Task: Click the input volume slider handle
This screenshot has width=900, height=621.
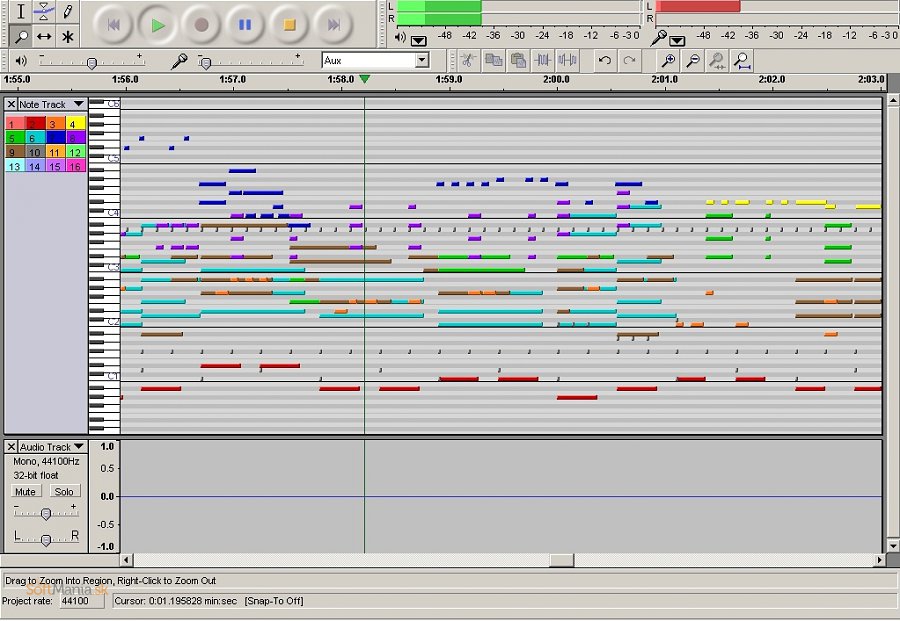Action: 206,63
